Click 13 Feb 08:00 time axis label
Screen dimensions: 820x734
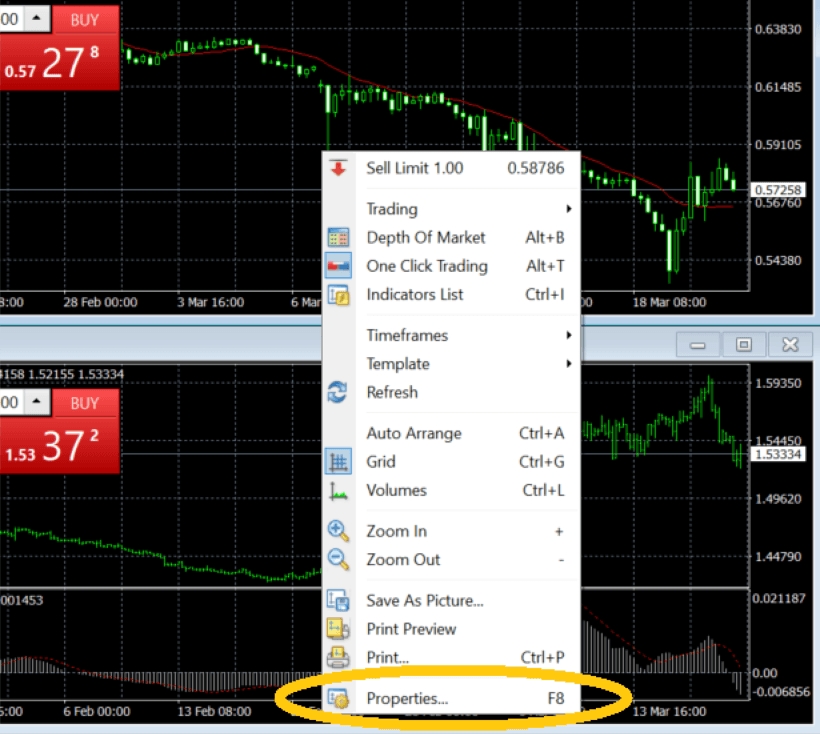pyautogui.click(x=214, y=712)
